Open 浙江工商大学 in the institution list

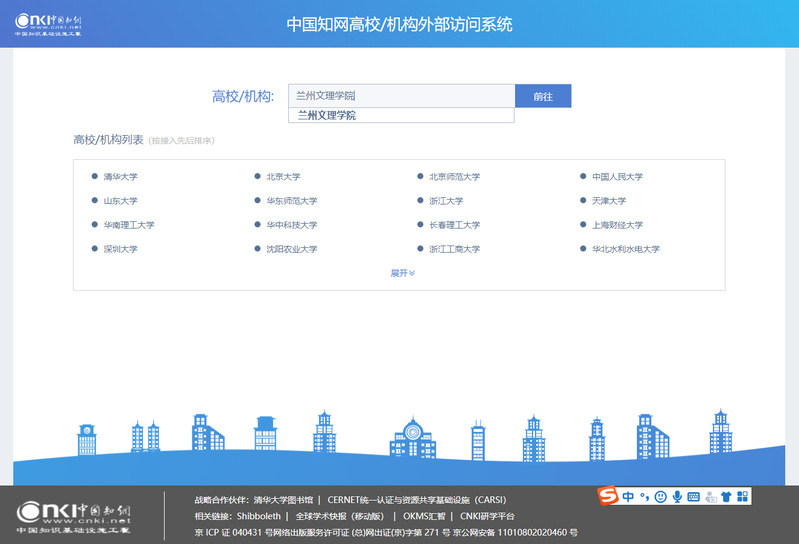click(455, 249)
